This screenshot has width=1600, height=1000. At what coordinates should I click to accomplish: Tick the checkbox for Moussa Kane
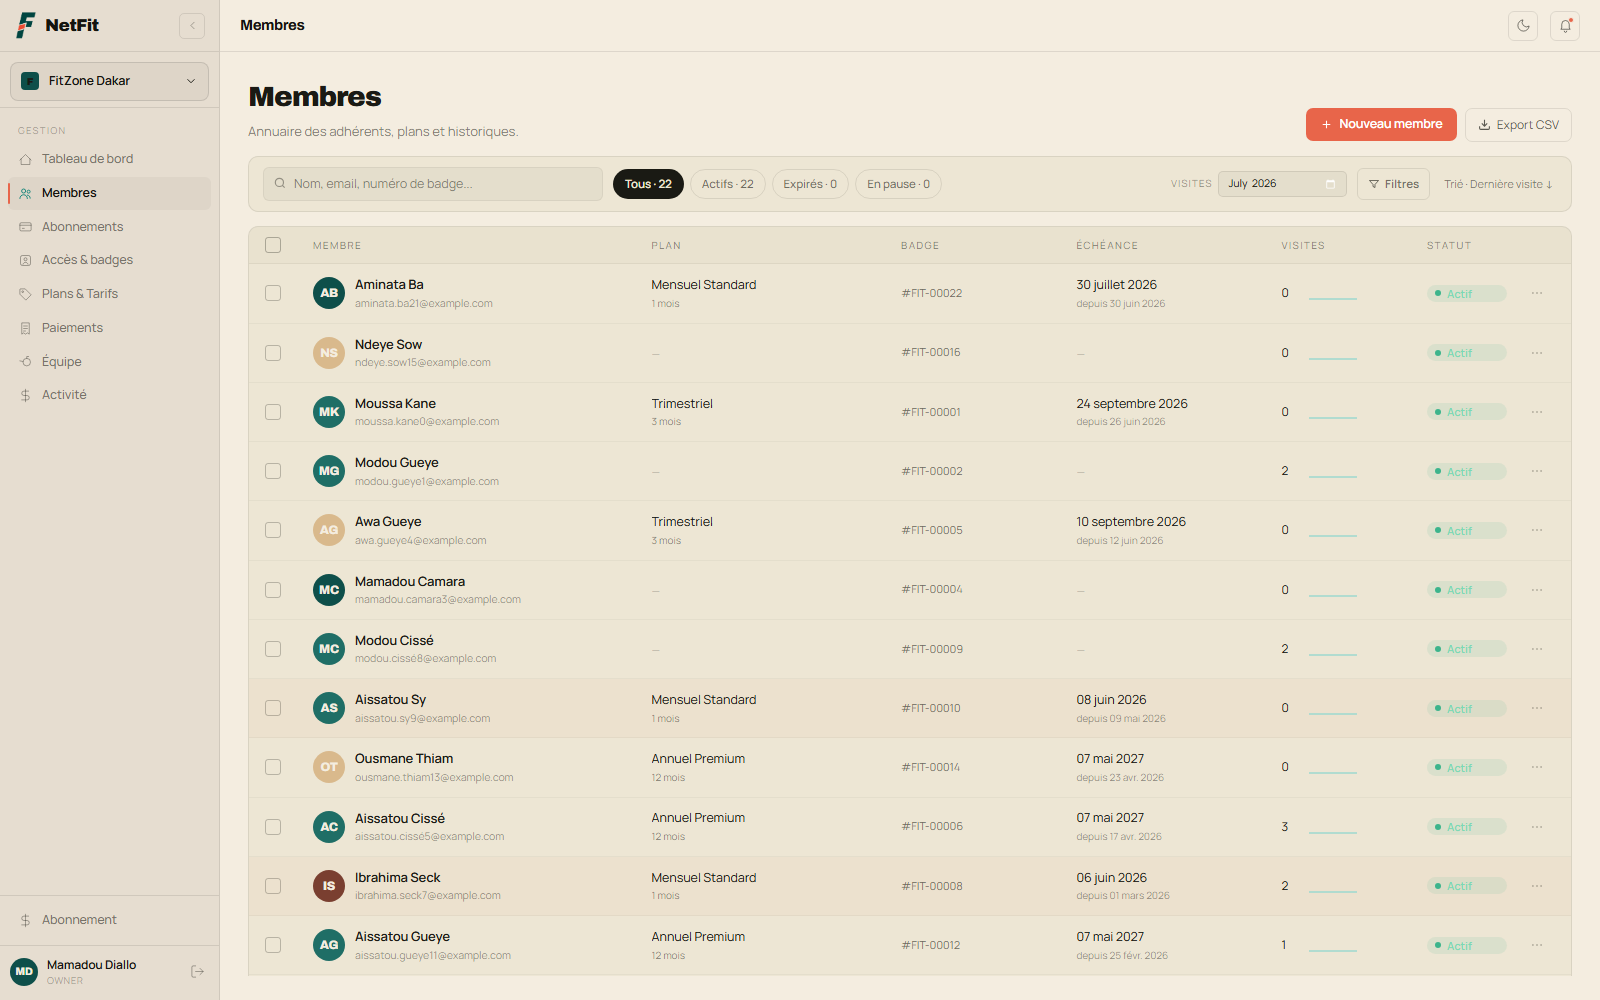[273, 412]
